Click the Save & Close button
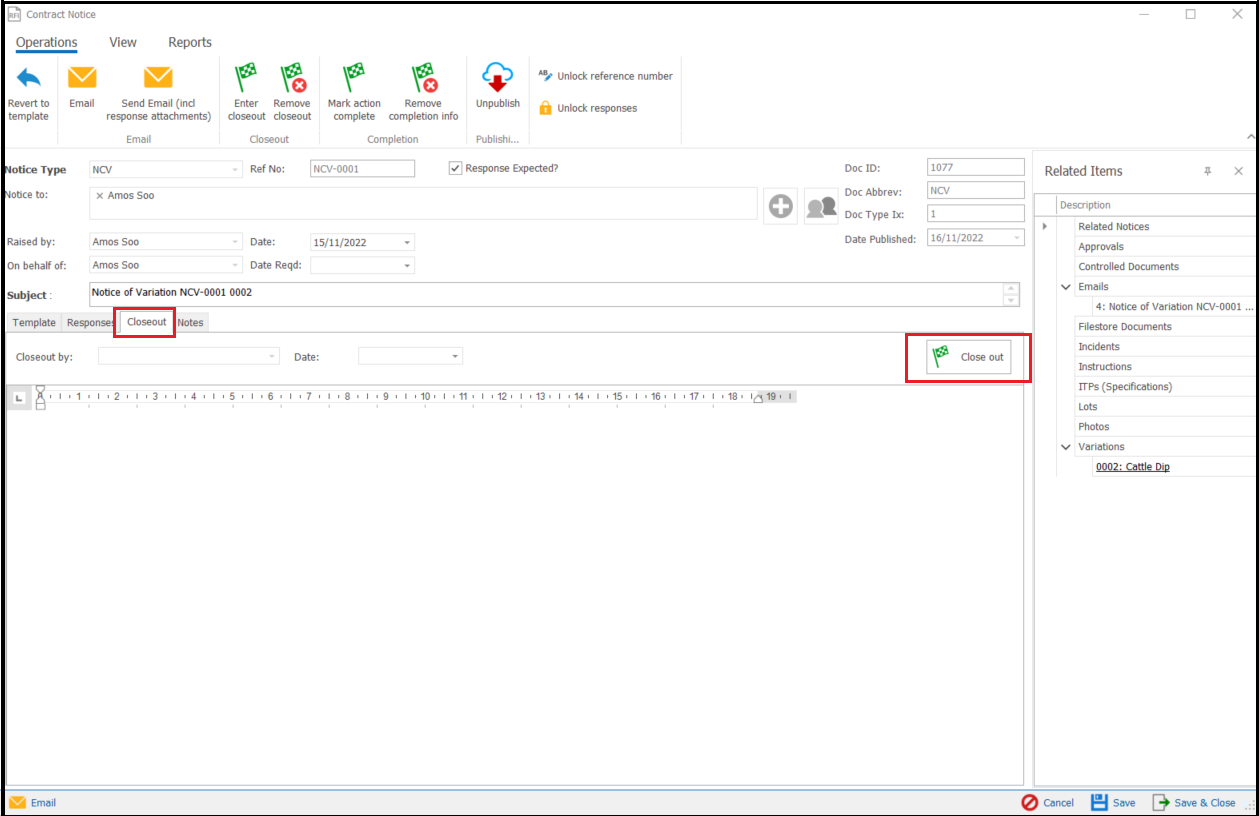Screen dimensions: 1259x816 pos(1194,802)
